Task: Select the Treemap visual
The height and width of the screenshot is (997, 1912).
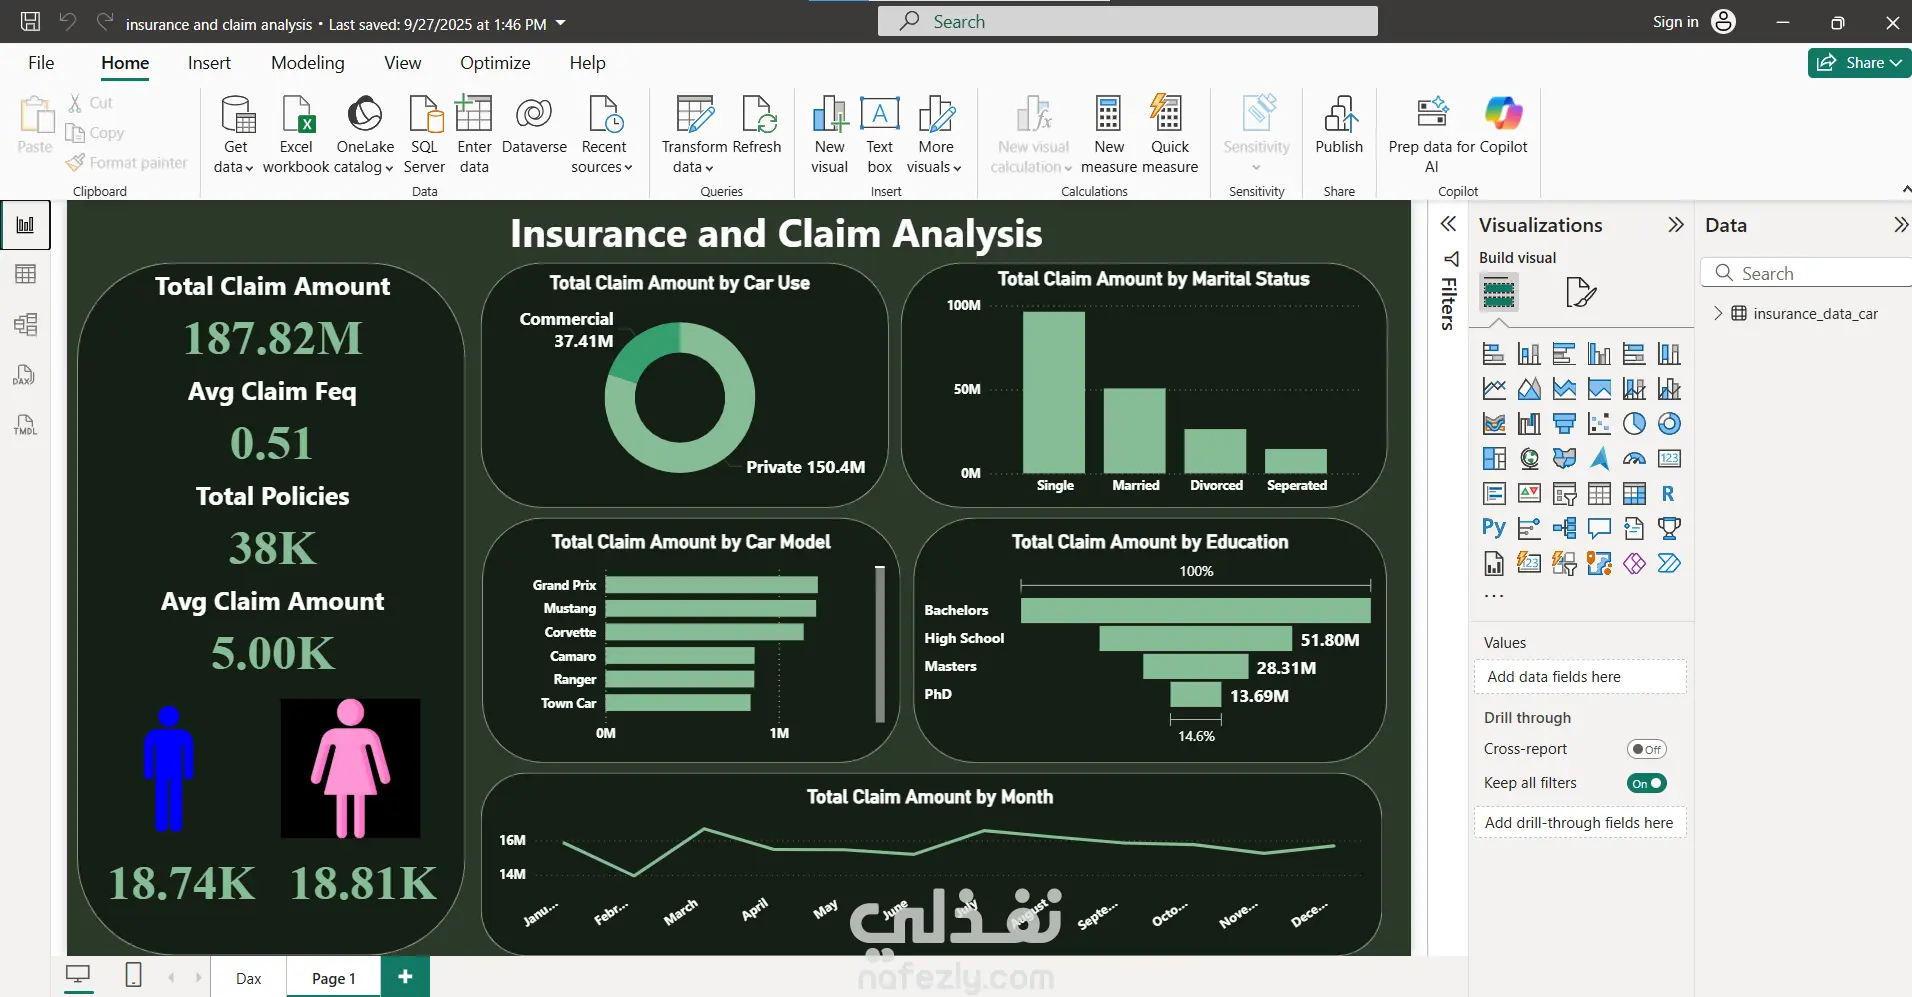Action: 1494,459
